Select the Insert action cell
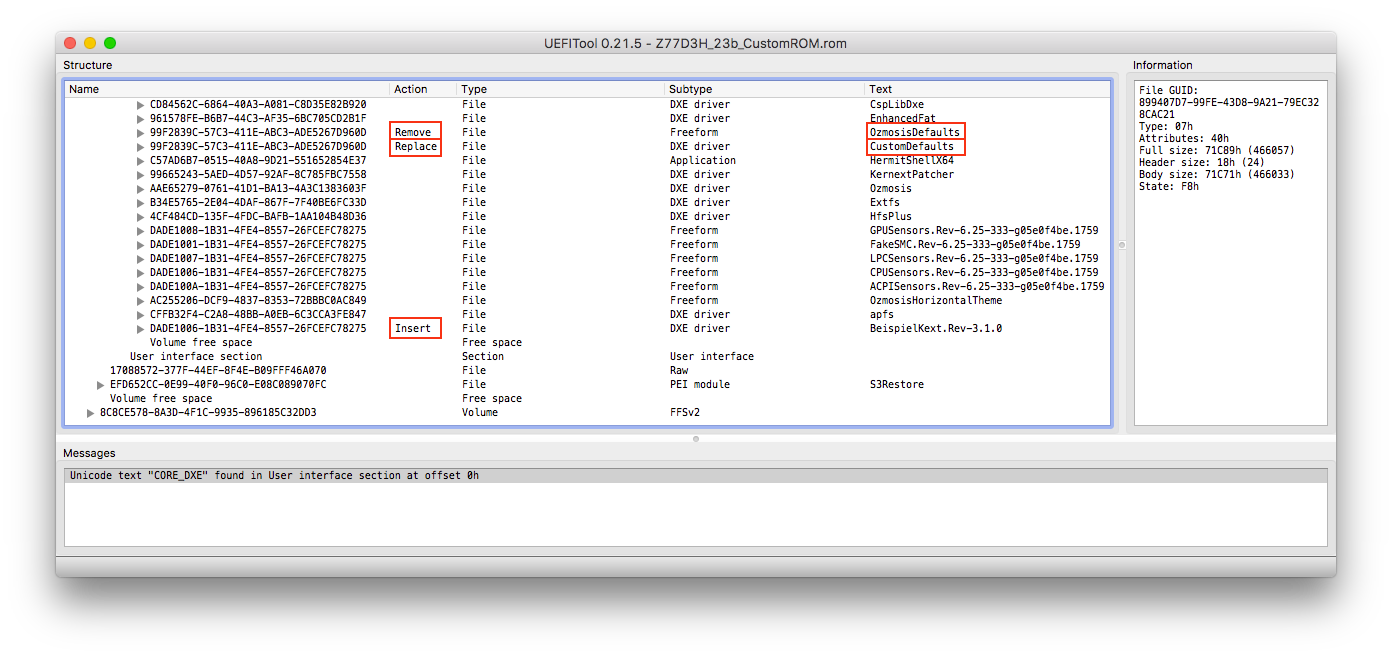The image size is (1392, 657). click(413, 328)
